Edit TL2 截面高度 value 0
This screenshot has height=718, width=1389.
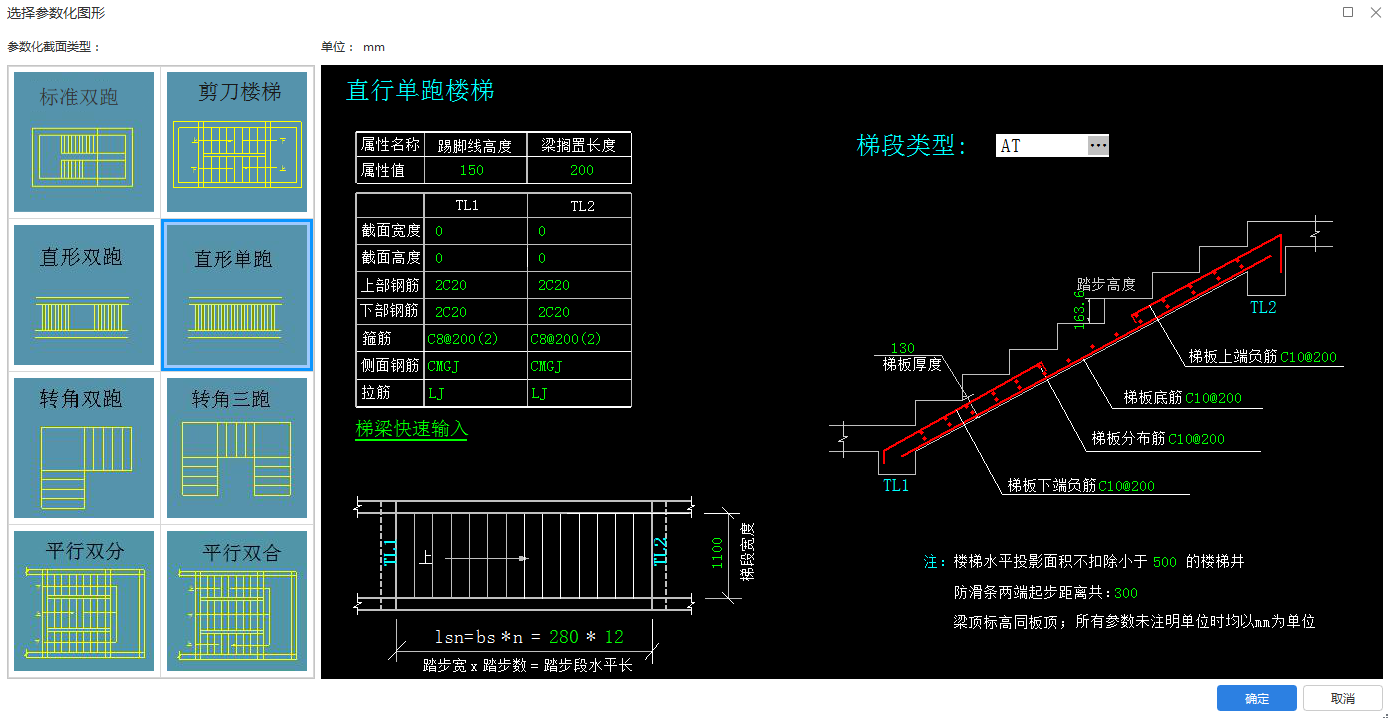point(542,258)
